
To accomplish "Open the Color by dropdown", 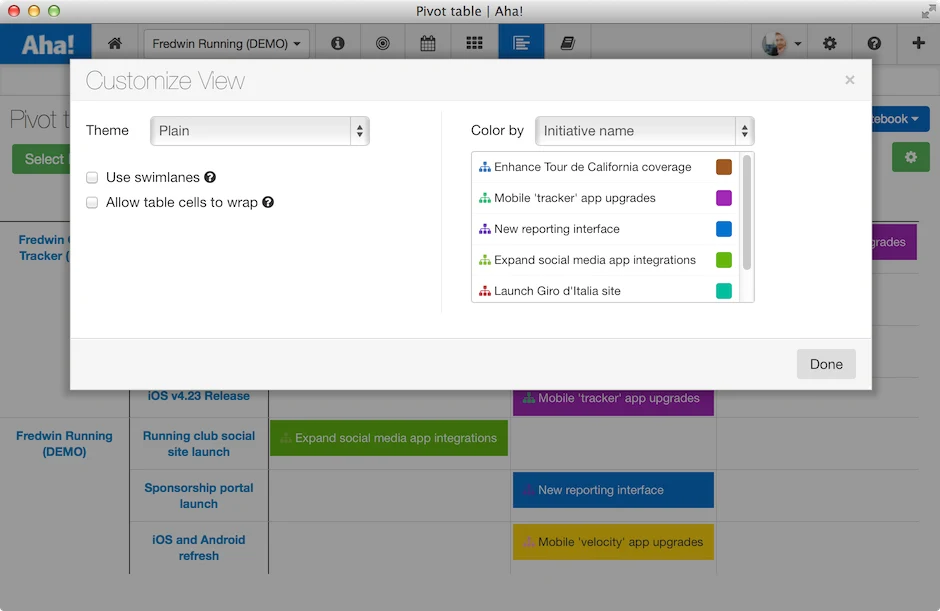I will [644, 131].
